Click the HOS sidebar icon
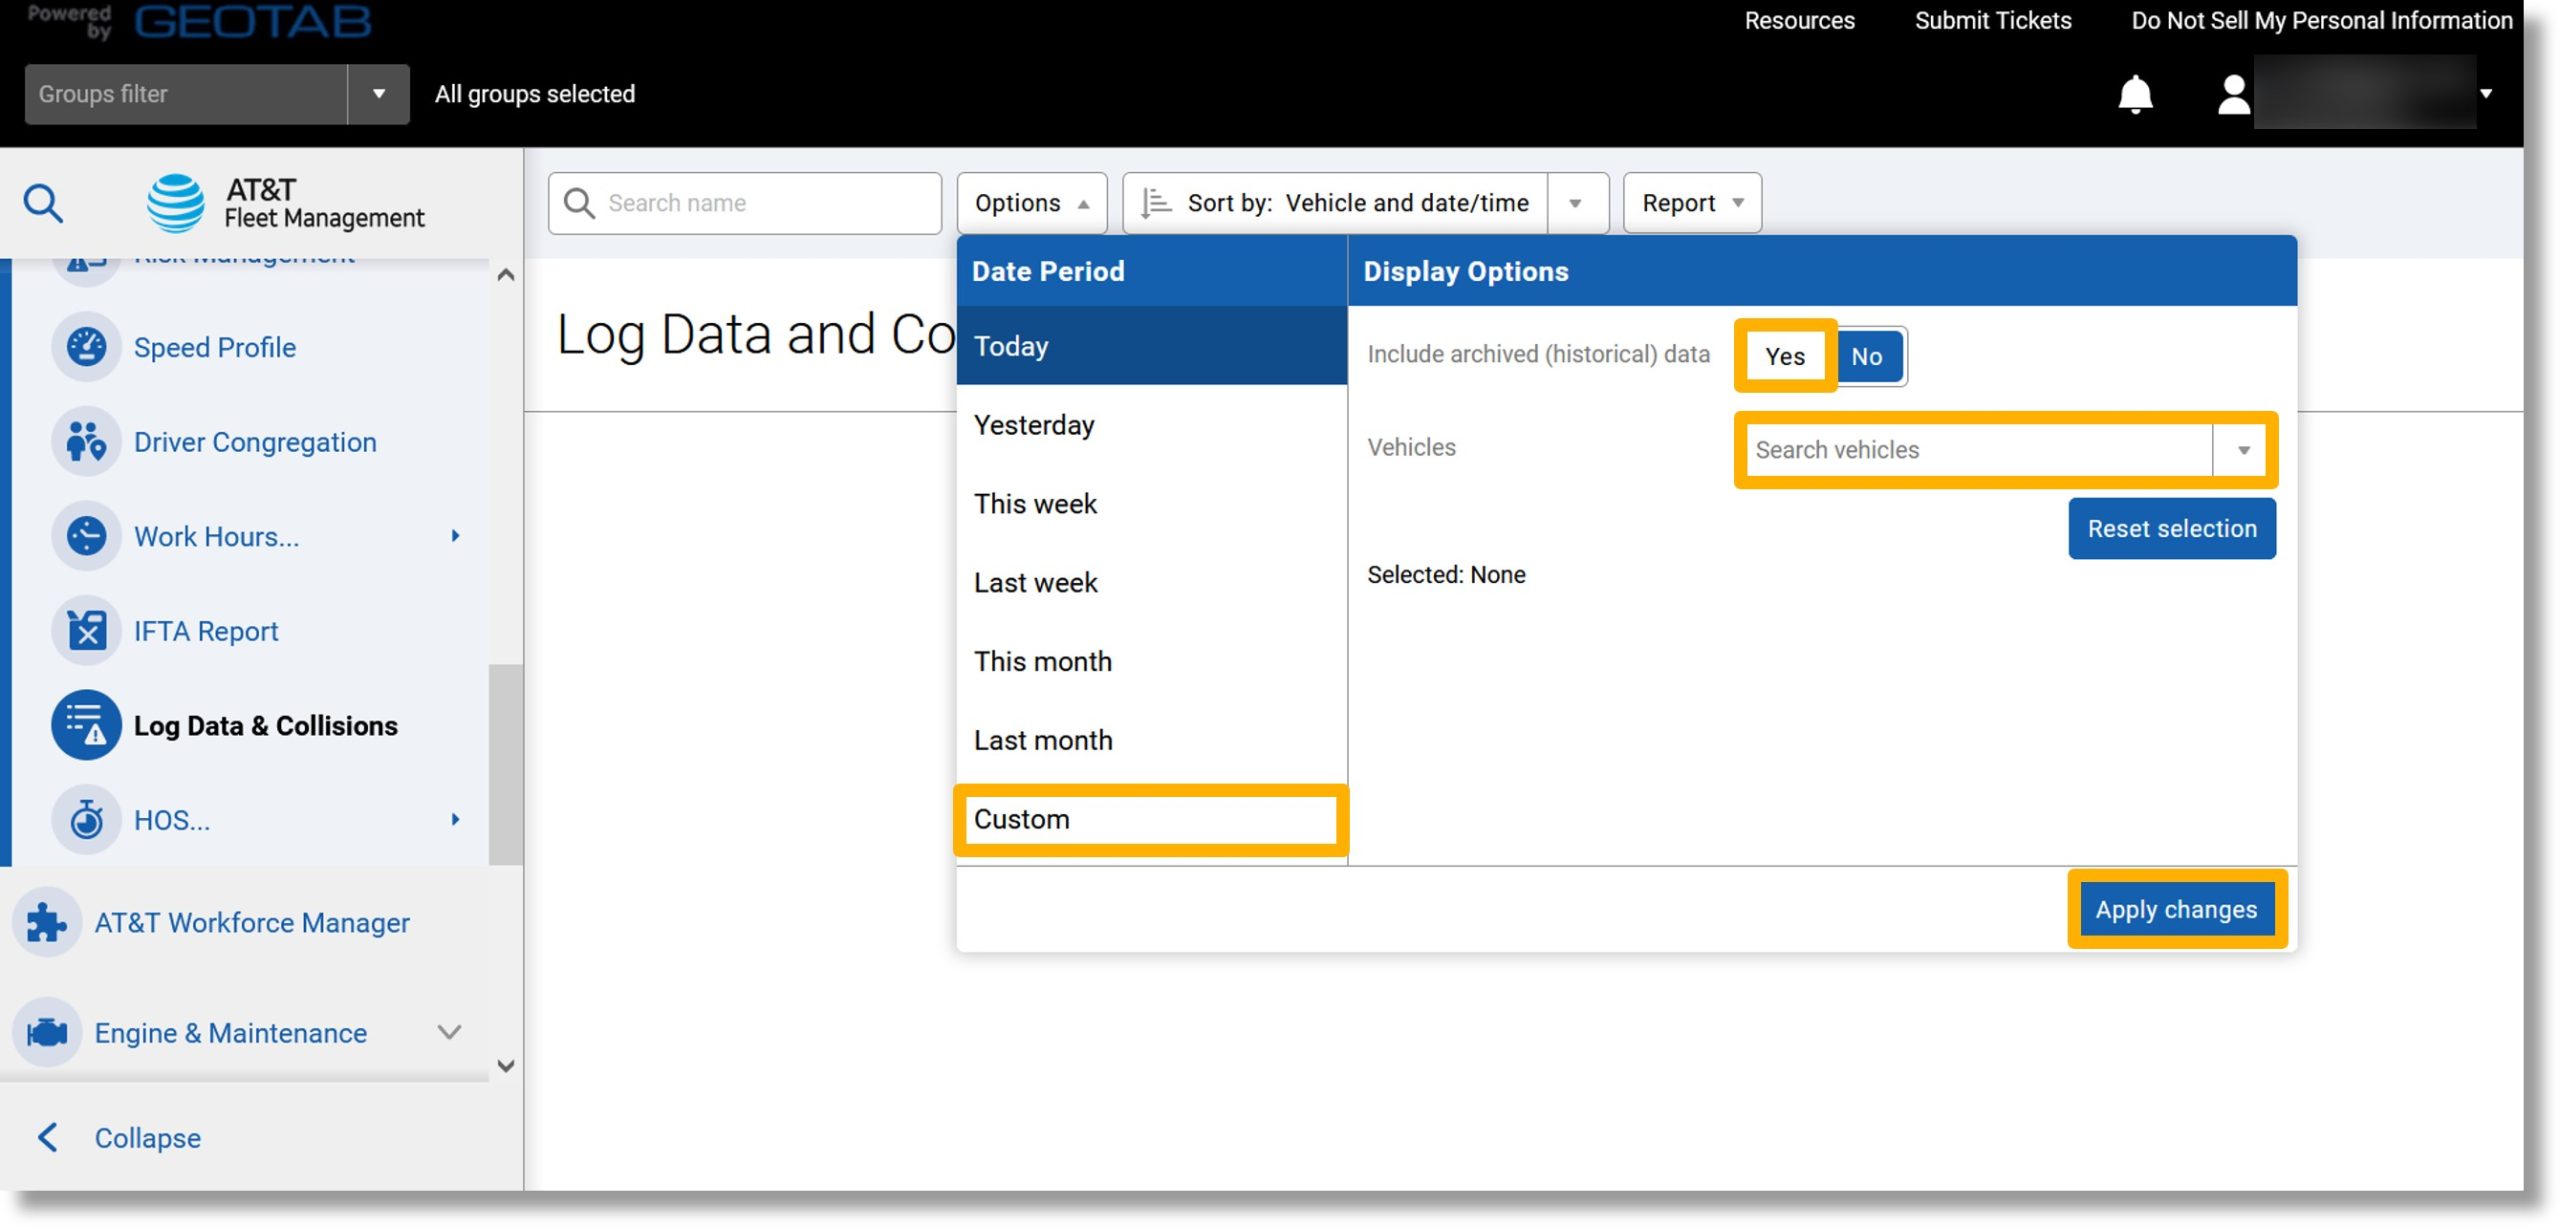 click(x=85, y=819)
